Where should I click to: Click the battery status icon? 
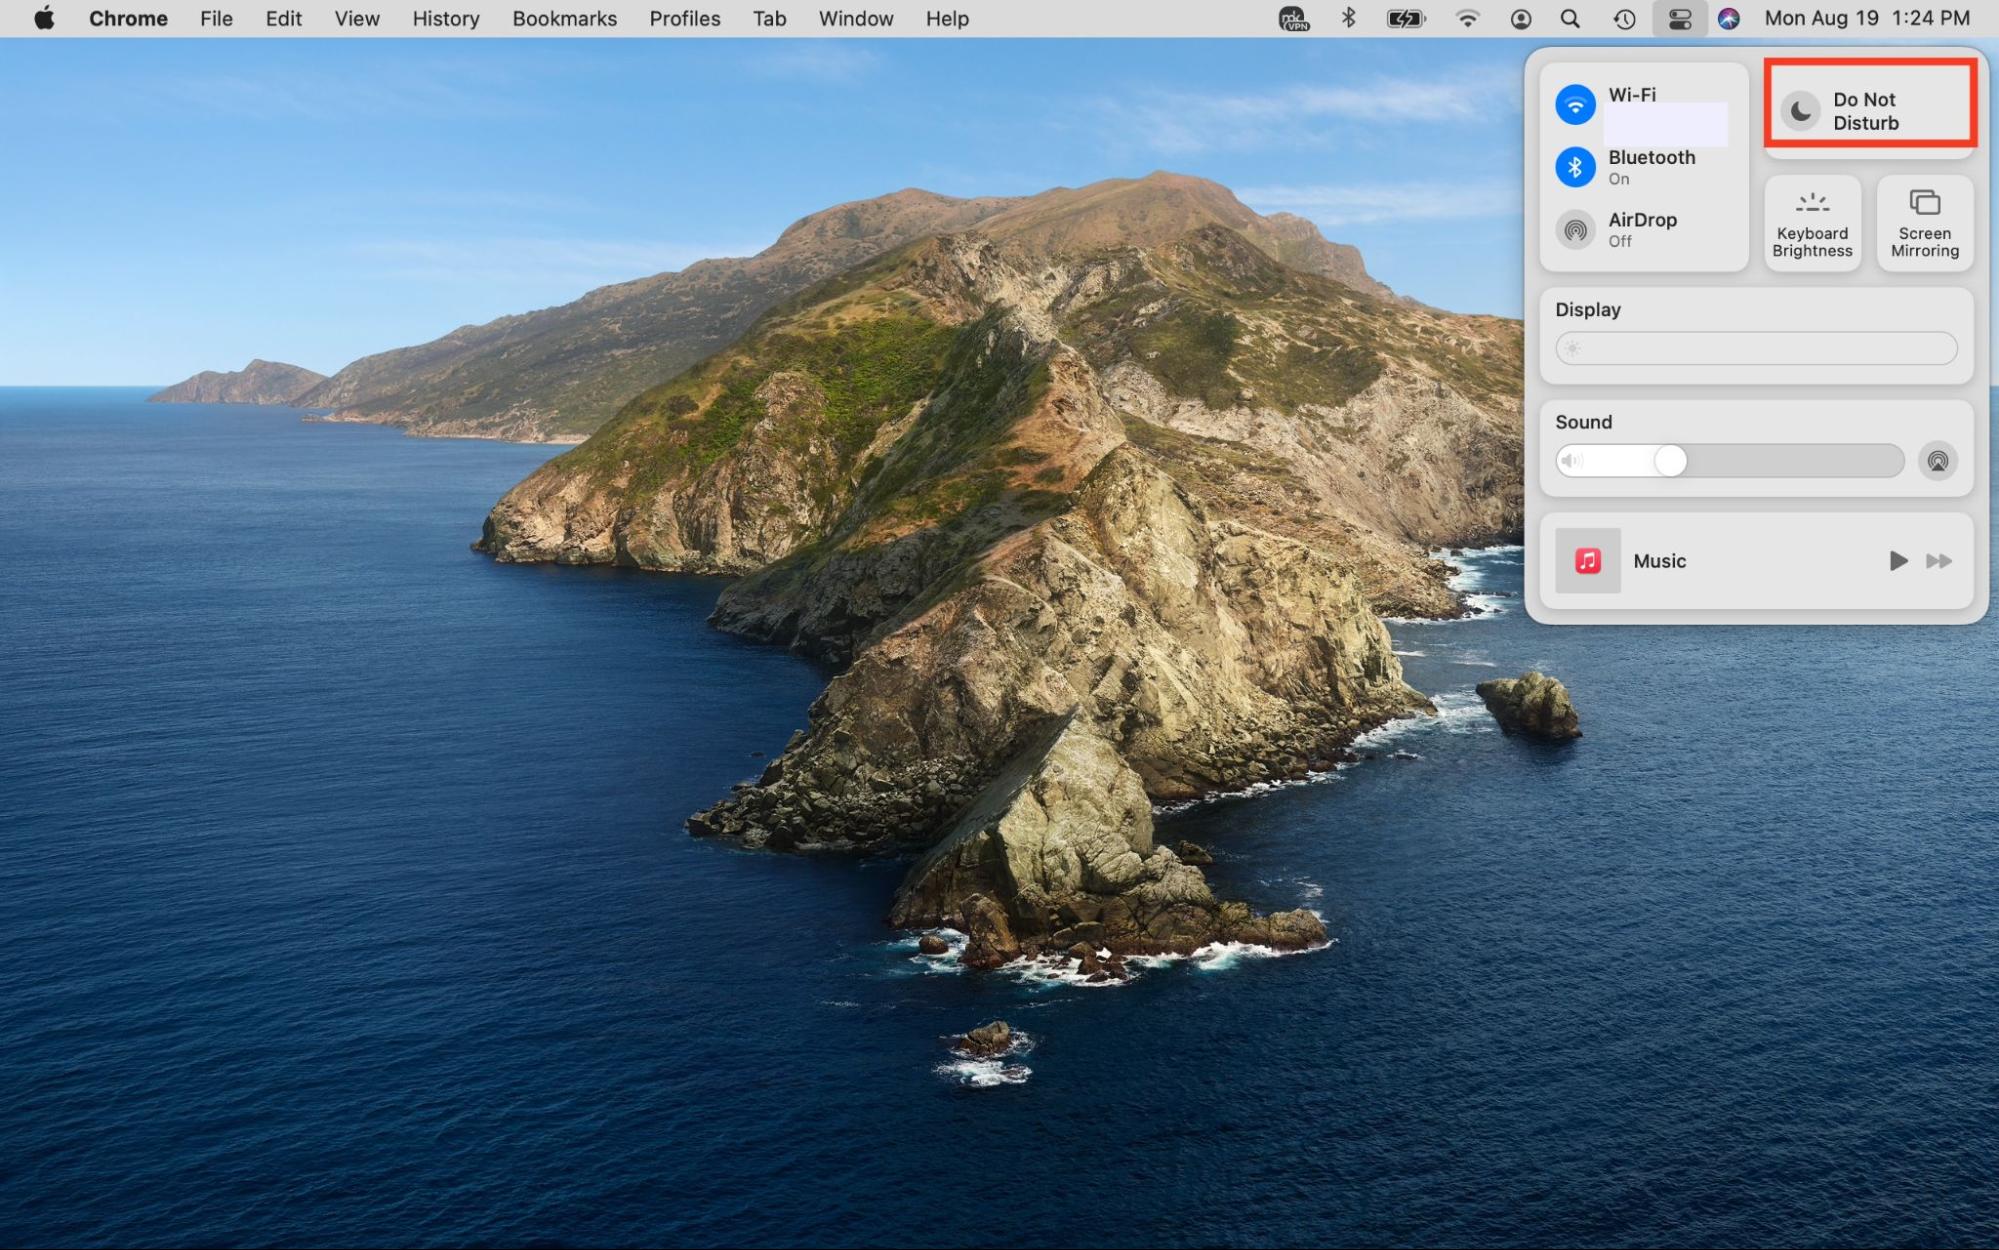(x=1404, y=18)
